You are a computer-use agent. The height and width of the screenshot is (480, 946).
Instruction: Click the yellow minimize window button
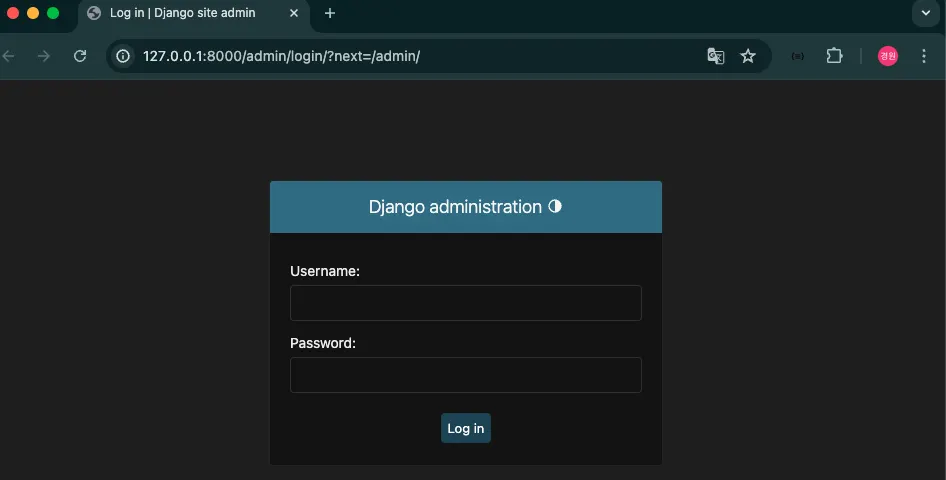pos(33,13)
